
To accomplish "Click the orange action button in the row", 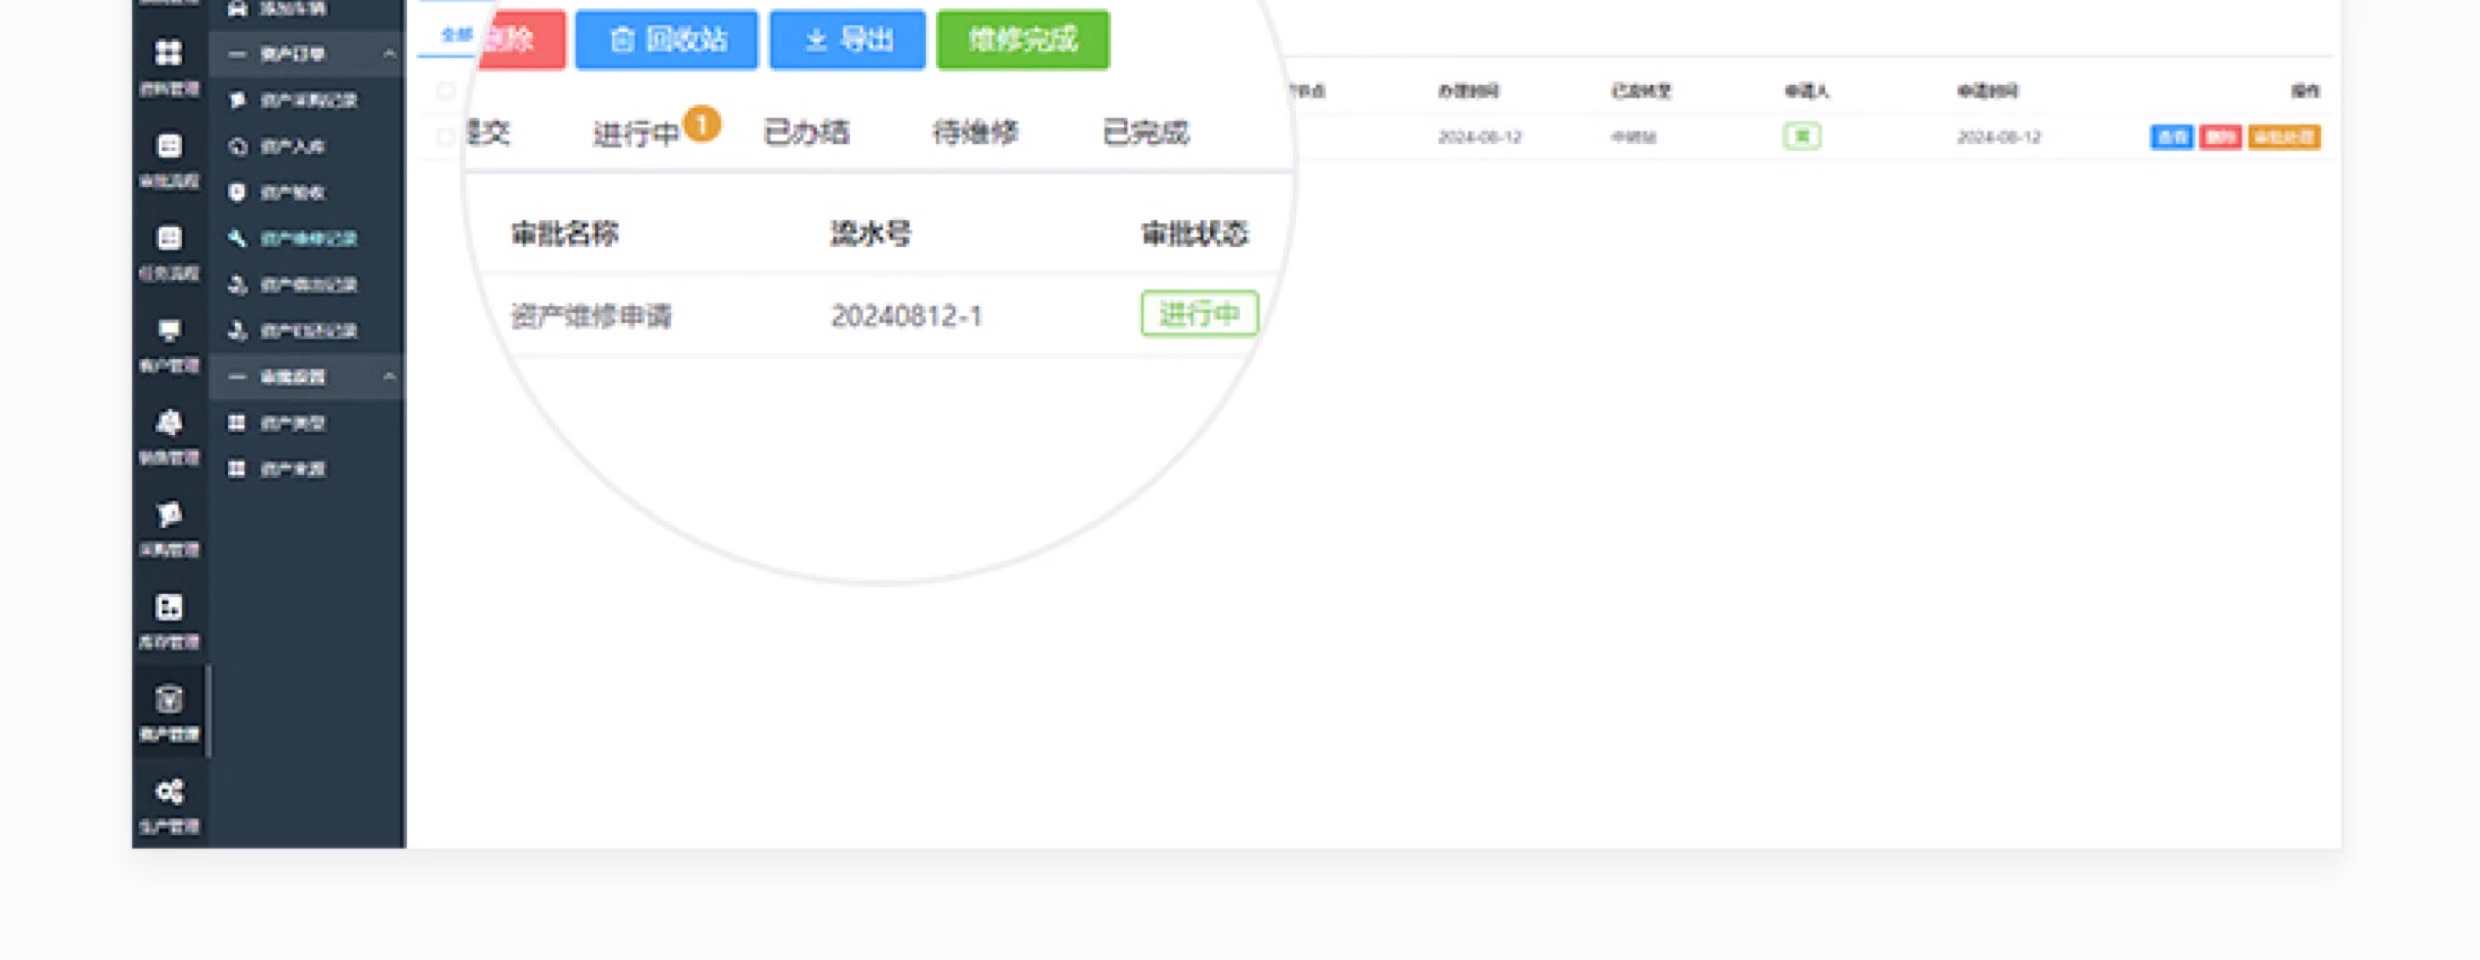I will coord(2284,137).
